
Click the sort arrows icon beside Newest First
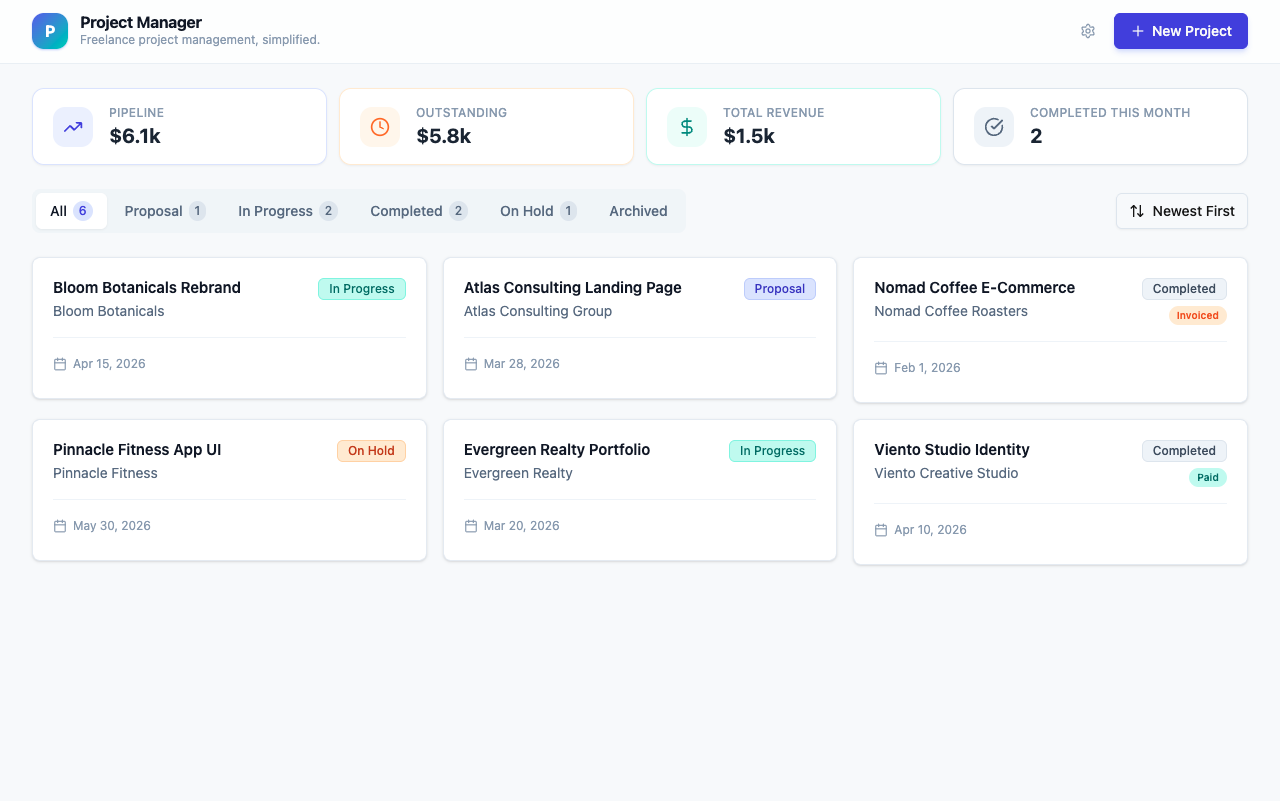pyautogui.click(x=1137, y=211)
